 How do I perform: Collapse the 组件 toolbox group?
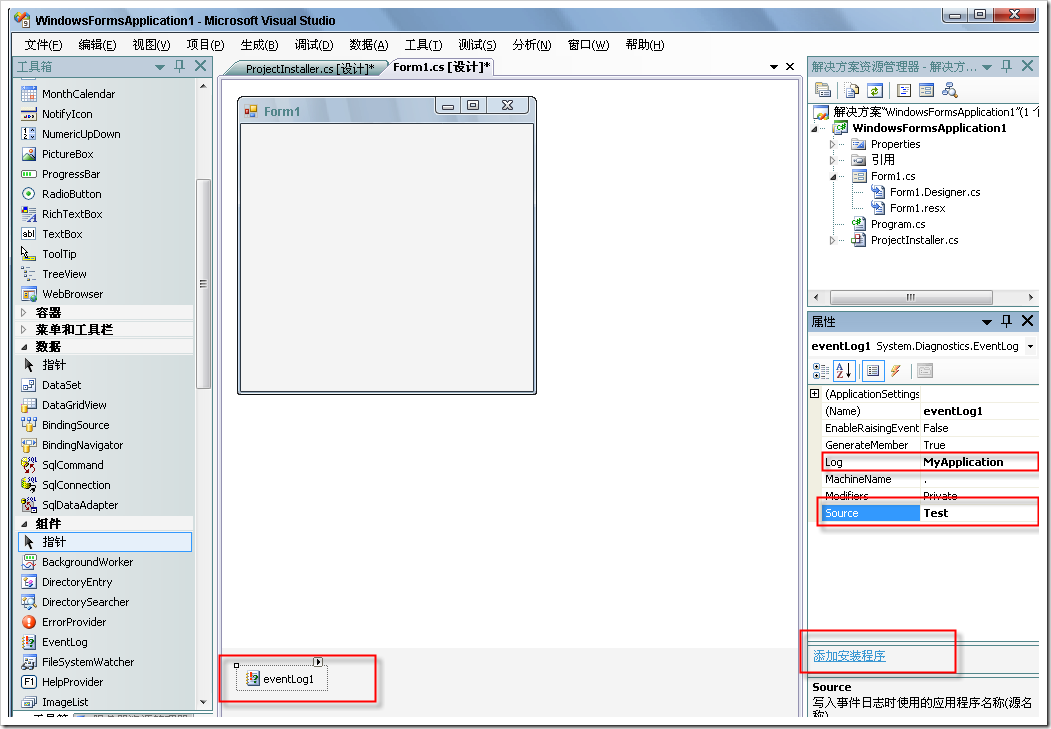(x=24, y=524)
